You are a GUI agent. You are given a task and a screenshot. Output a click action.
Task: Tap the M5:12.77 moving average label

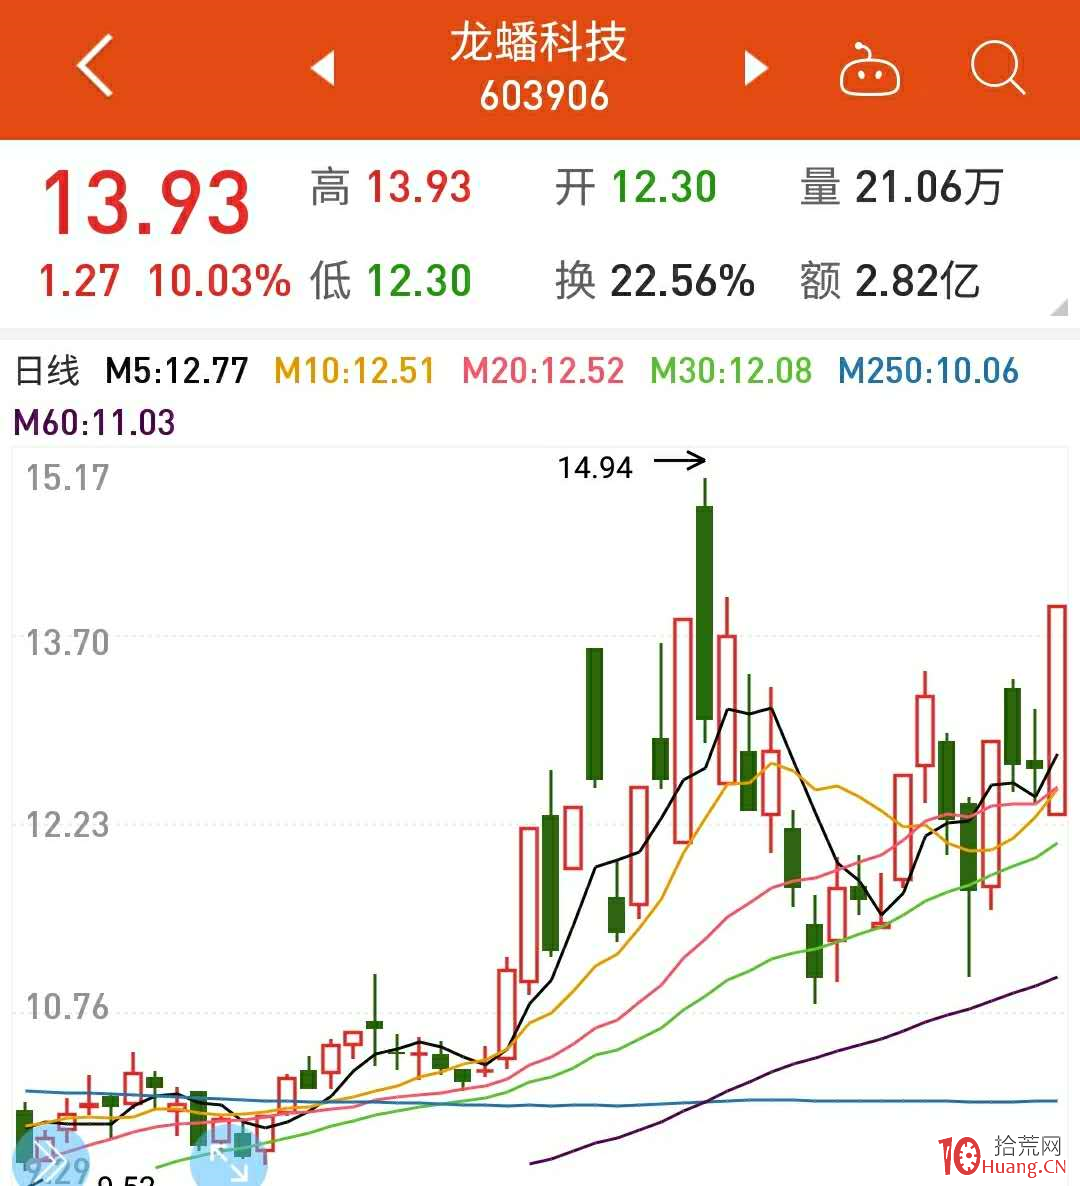click(x=177, y=371)
